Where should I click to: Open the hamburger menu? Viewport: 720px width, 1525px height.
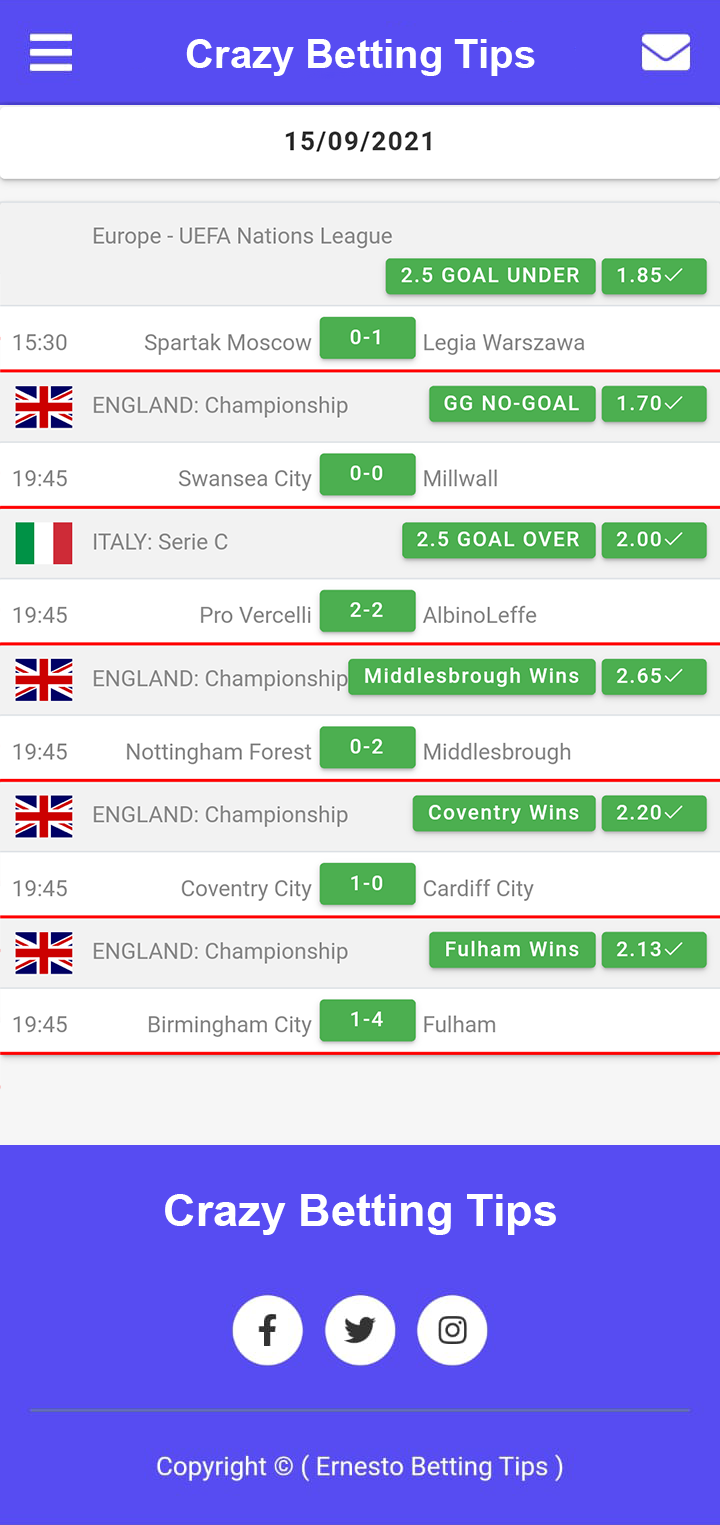[51, 53]
